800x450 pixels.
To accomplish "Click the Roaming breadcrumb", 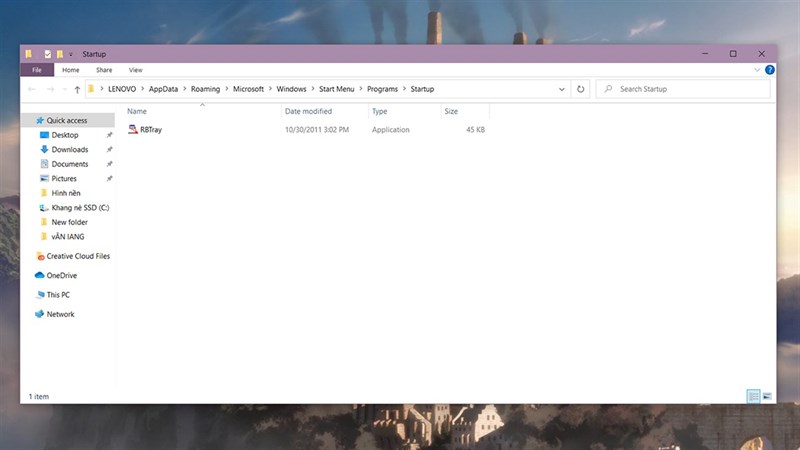I will (205, 89).
